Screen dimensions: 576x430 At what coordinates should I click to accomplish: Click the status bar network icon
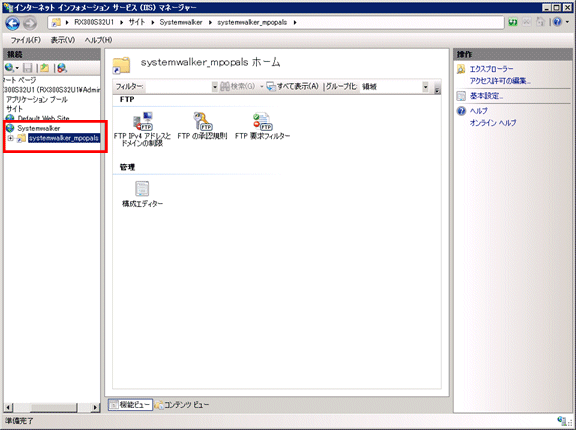tap(562, 421)
